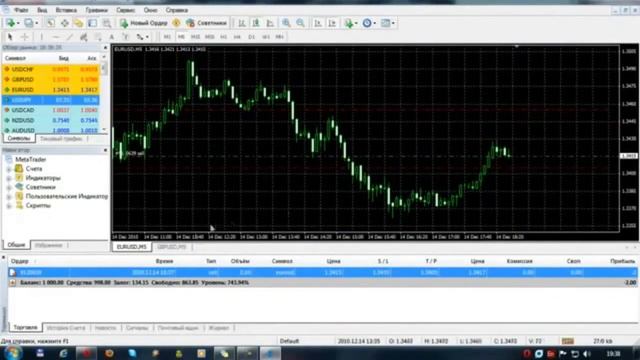Image resolution: width=640 pixels, height=360 pixels.
Task: Toggle the Navigator panel icon
Action: tap(78, 23)
